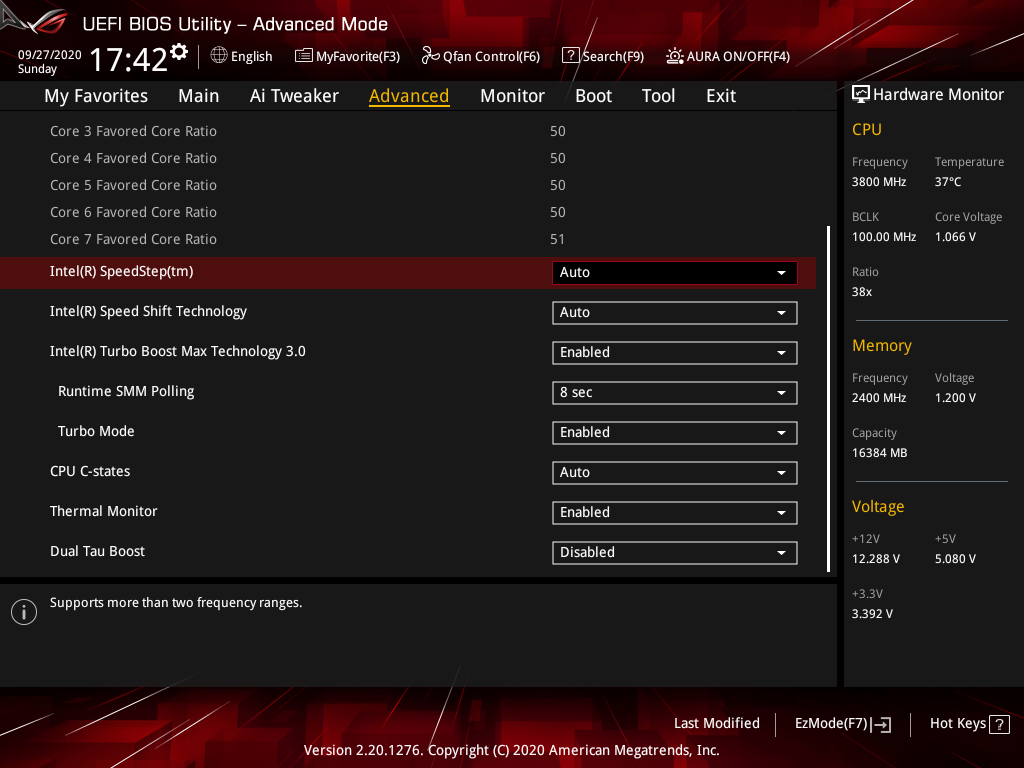Switch to My Favorites tab
Screen dimensions: 1024x768
coord(96,96)
